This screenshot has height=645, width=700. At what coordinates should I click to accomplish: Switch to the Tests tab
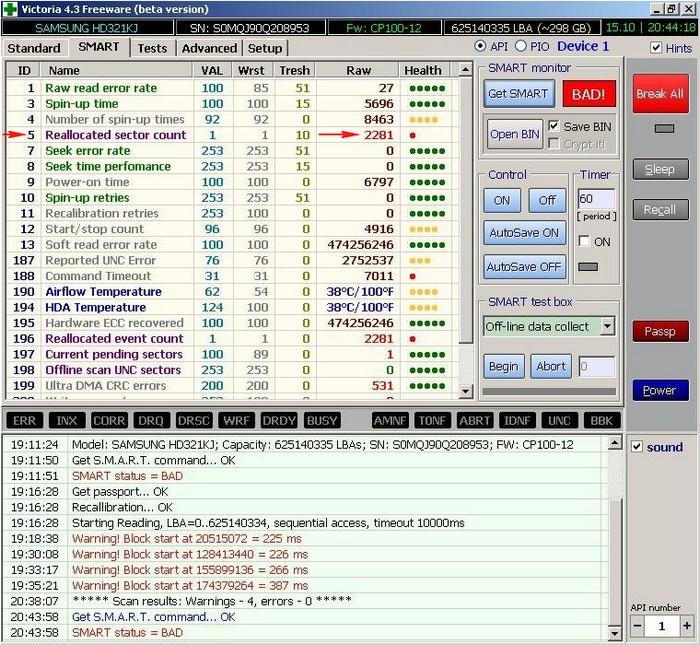[152, 48]
